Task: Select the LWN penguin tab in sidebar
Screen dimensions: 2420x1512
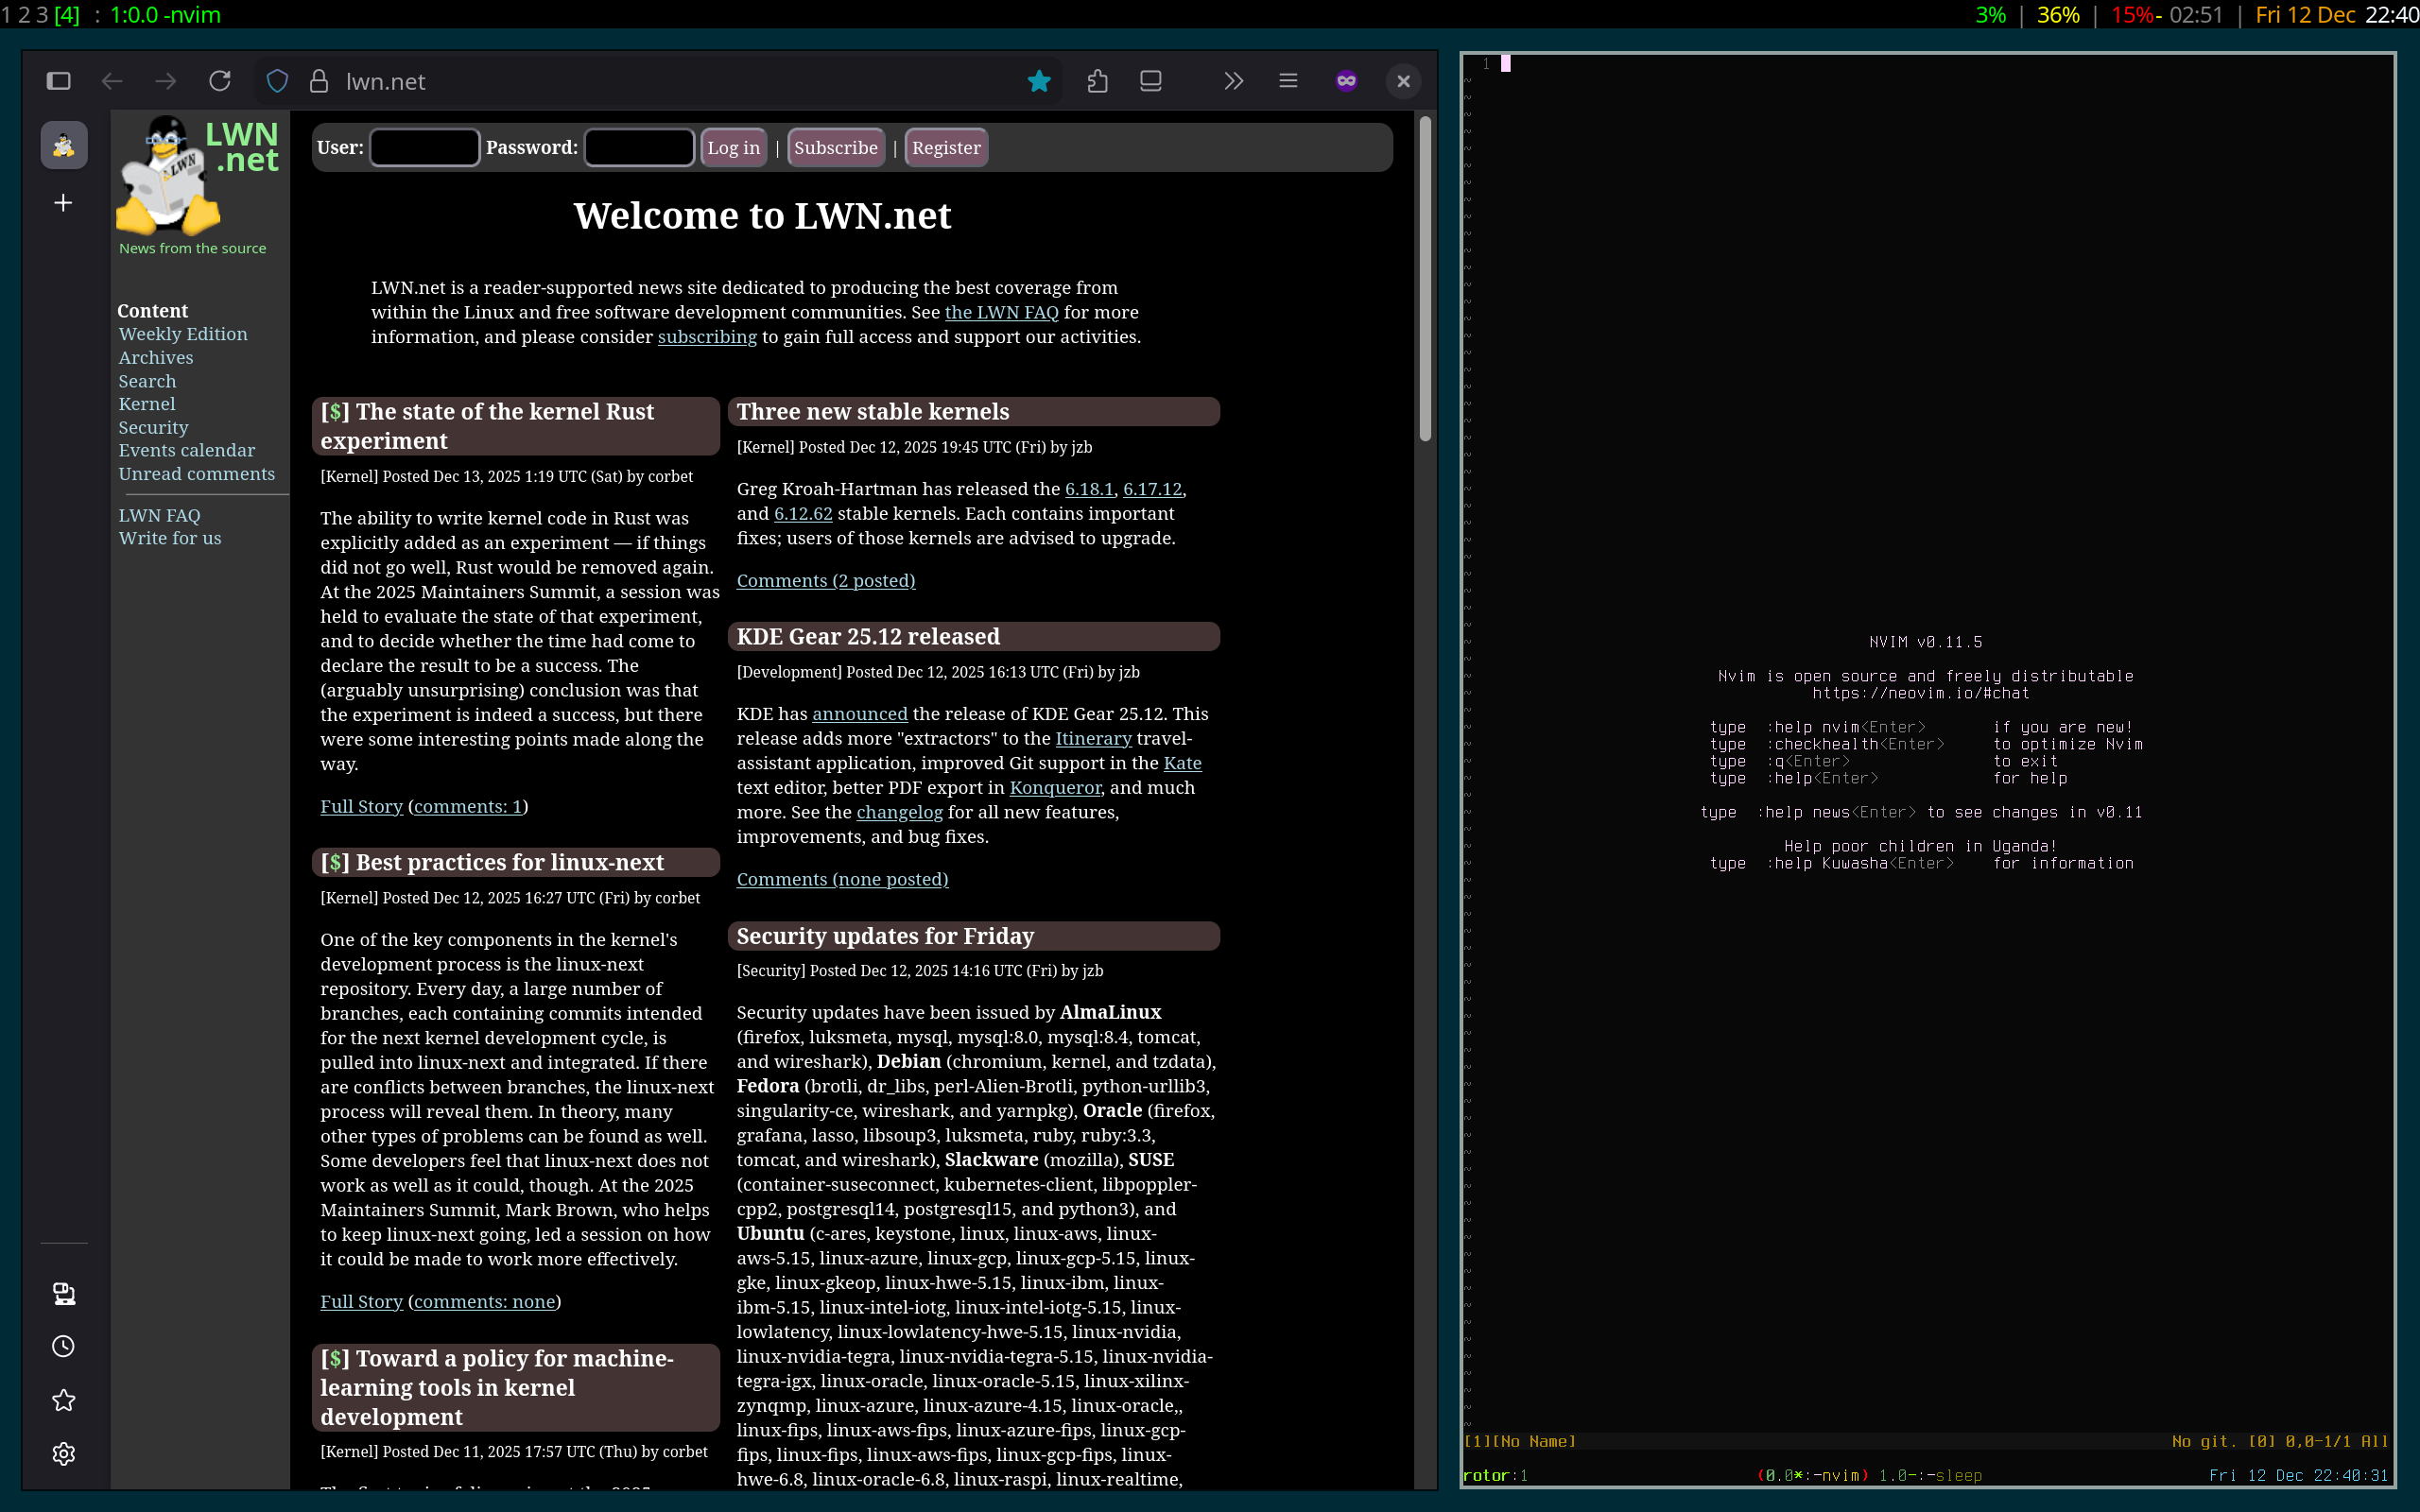Action: pyautogui.click(x=63, y=146)
